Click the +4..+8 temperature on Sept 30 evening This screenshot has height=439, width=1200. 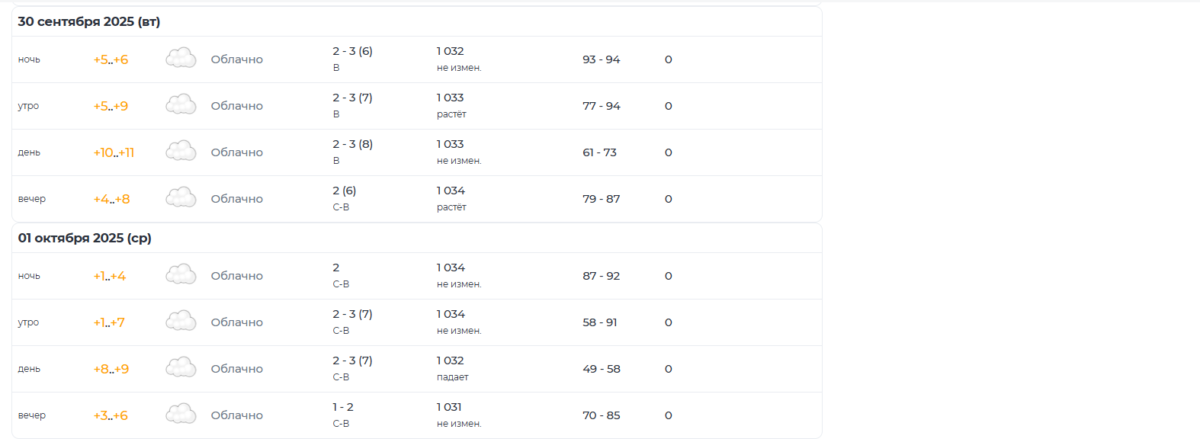click(111, 199)
